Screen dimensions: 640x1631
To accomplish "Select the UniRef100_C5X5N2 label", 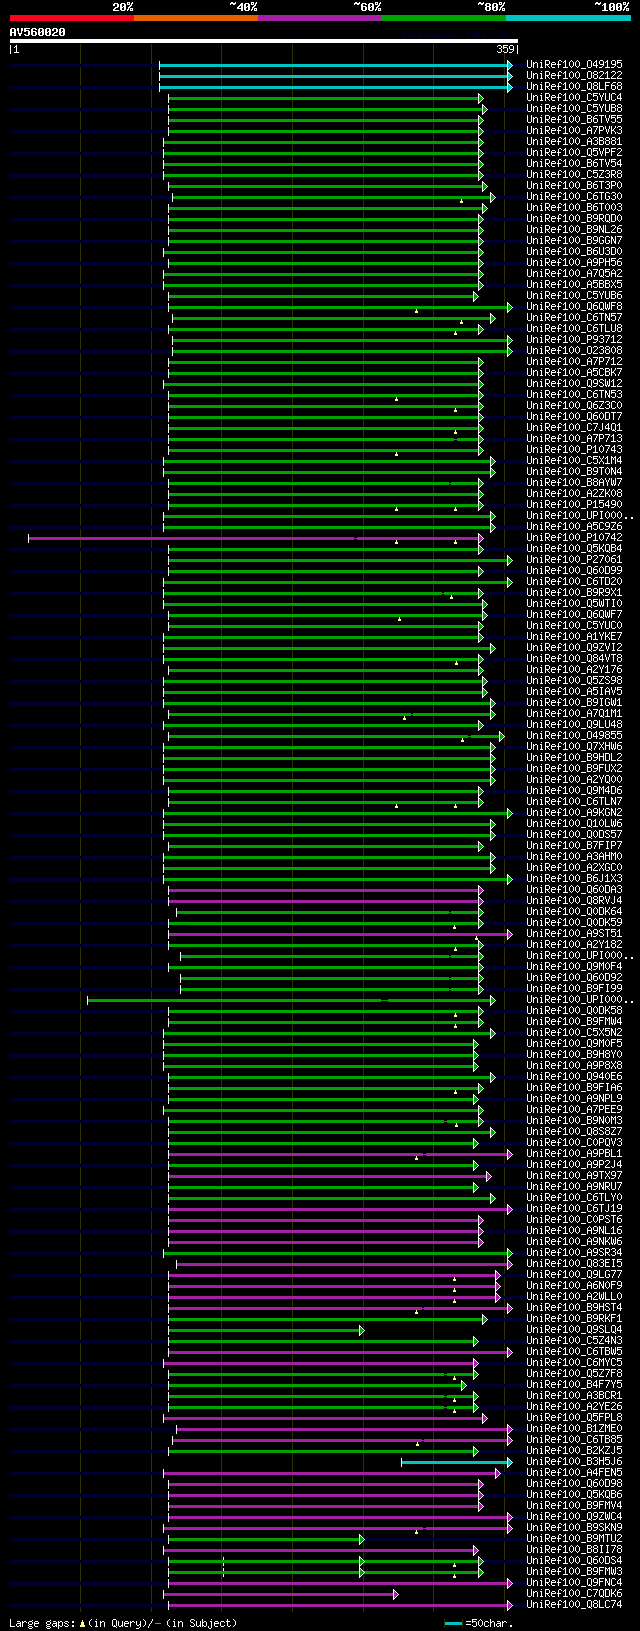I will pos(574,1032).
